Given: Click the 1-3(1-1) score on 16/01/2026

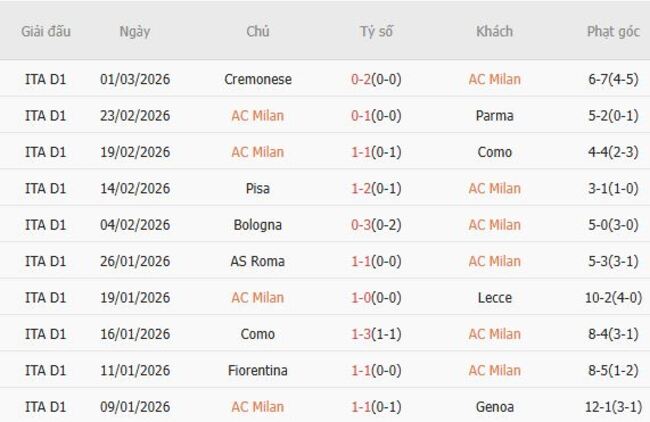Looking at the screenshot, I should pos(376,334).
